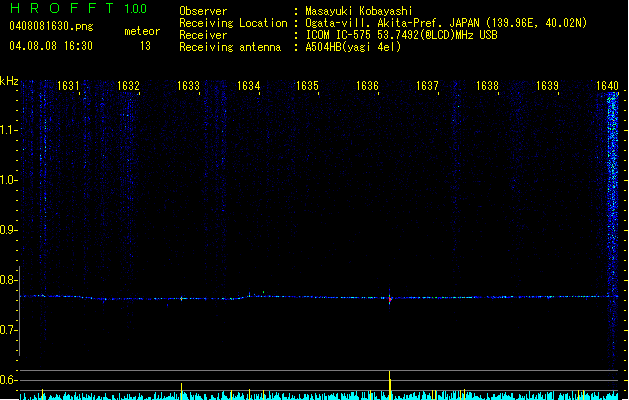The image size is (629, 400).
Task: Select the file name 0408081630.png
Action: tap(51, 26)
